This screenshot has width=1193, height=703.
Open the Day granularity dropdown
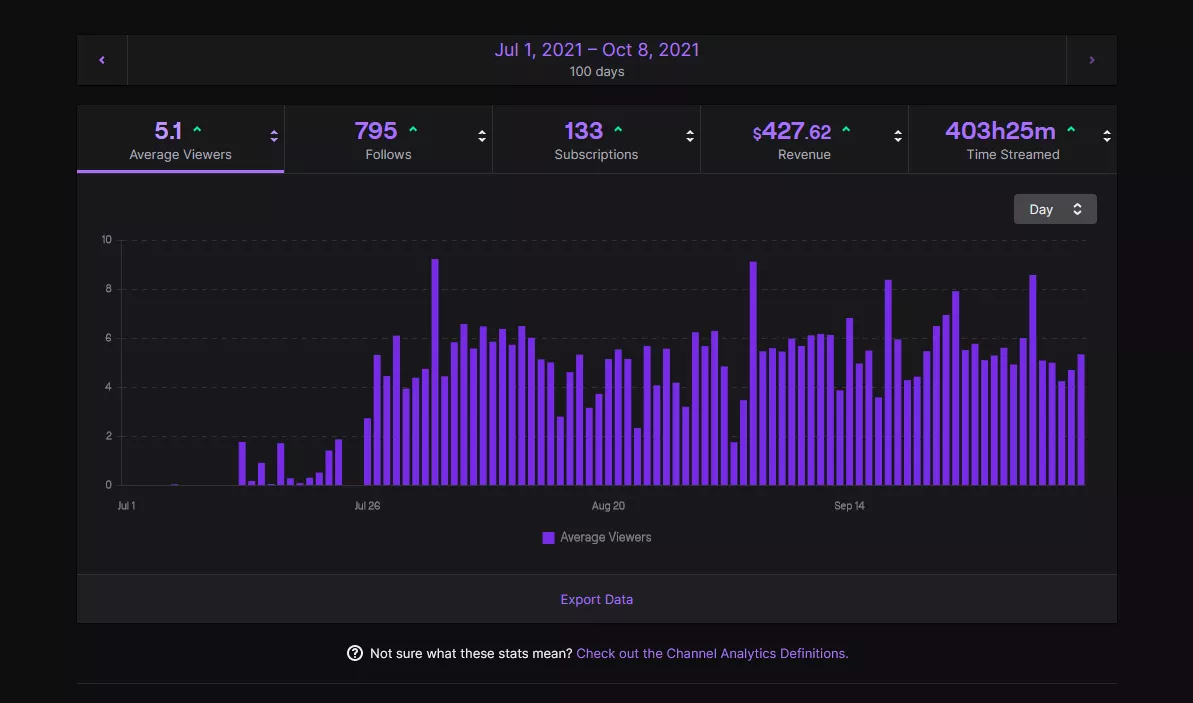tap(1055, 209)
